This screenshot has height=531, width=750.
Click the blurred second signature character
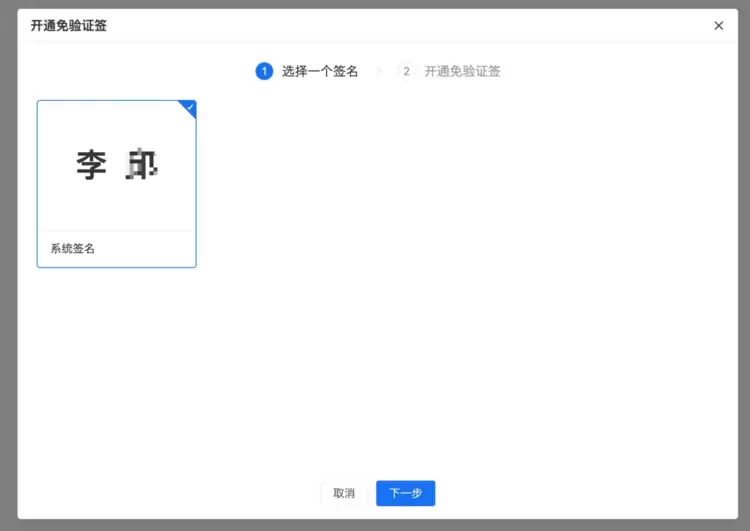click(x=142, y=164)
